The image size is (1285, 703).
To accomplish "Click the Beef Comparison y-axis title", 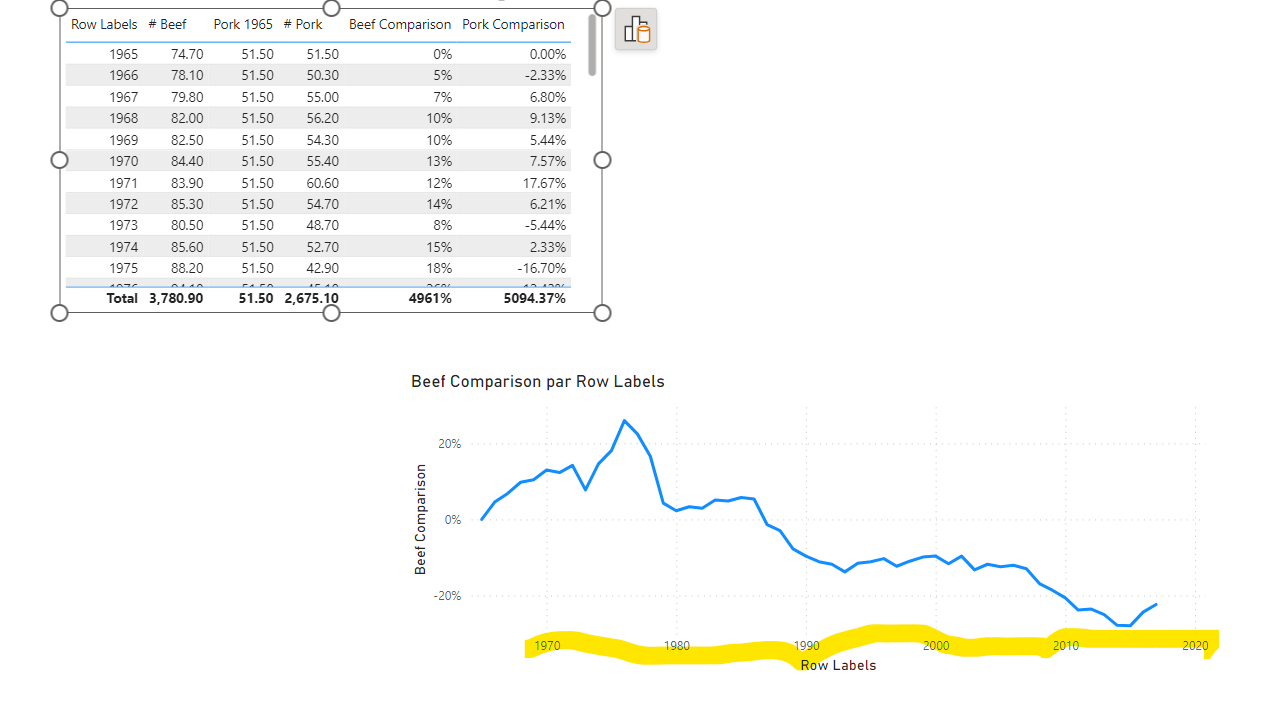I will point(421,519).
